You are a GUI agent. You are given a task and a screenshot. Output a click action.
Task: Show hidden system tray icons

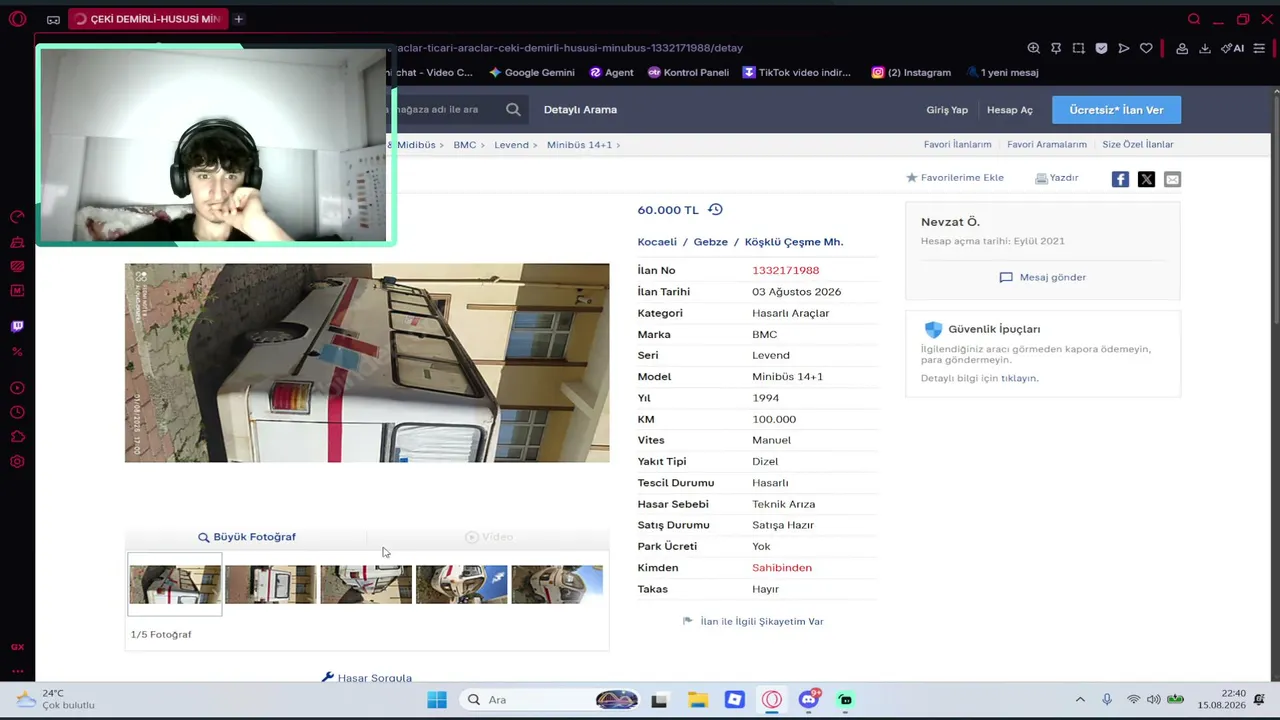click(x=1080, y=700)
